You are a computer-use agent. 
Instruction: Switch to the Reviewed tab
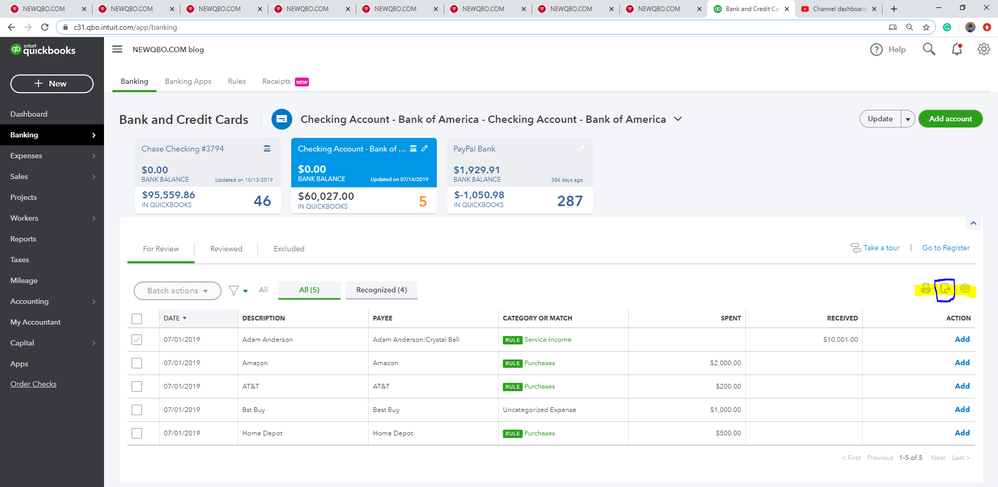point(226,248)
